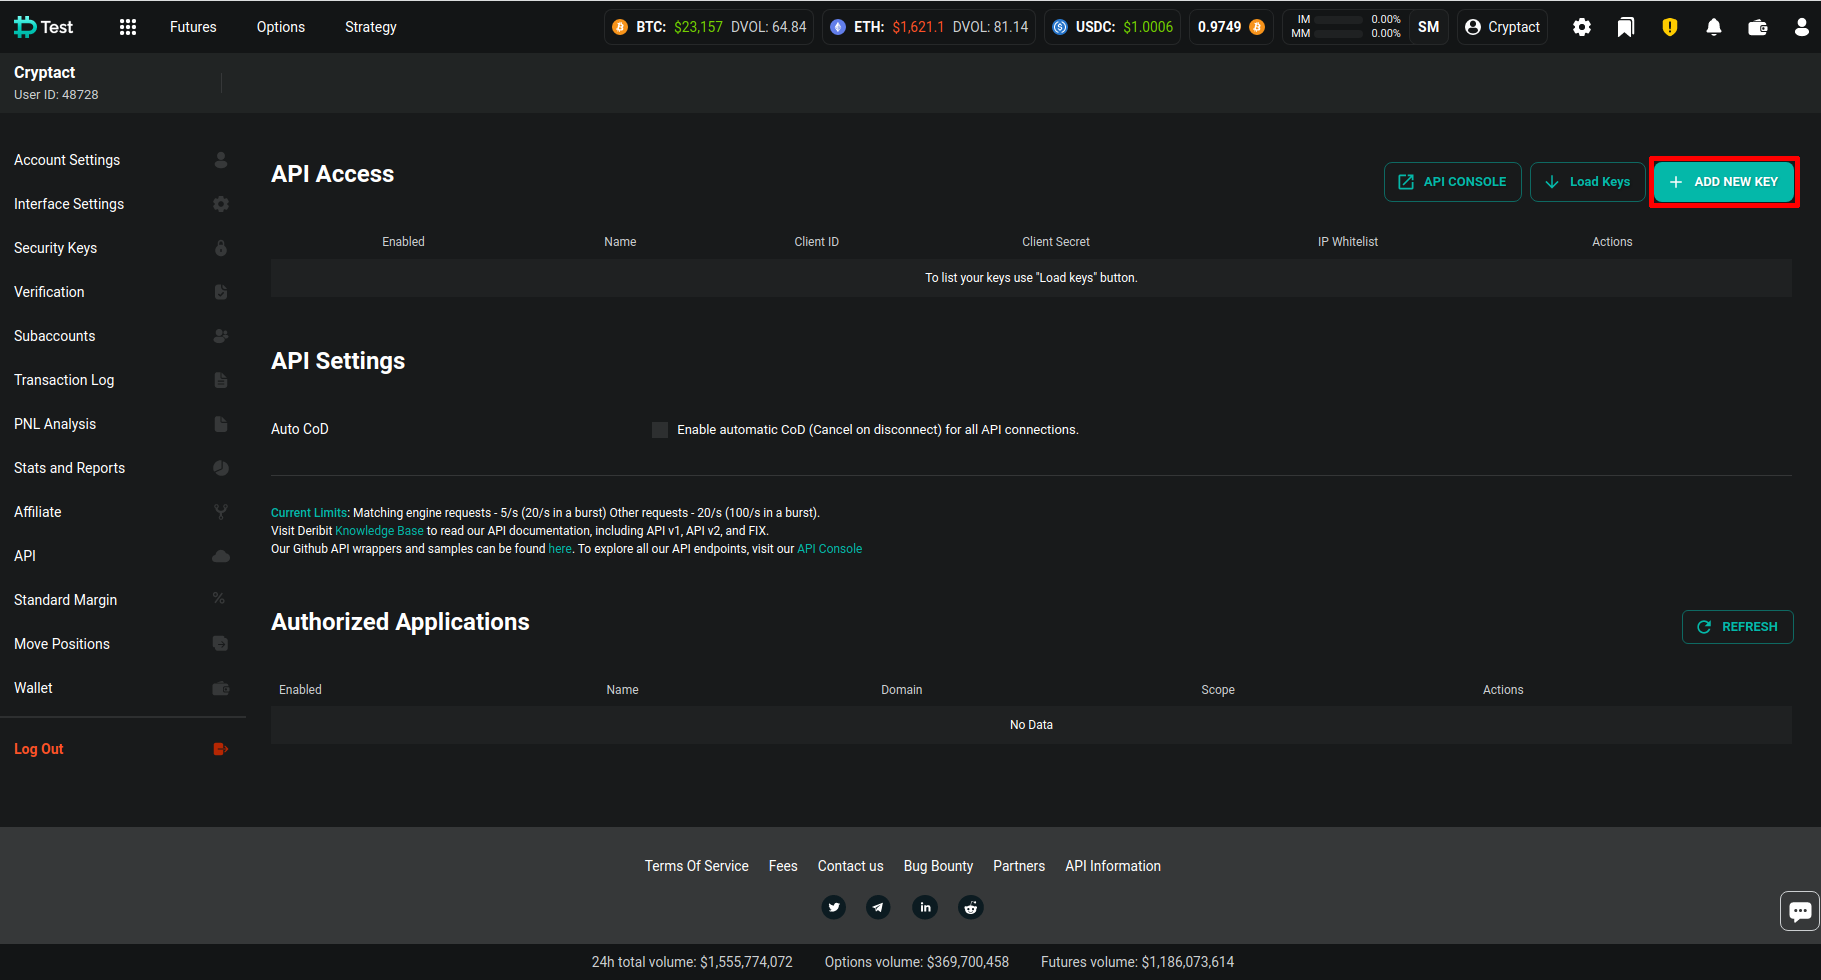Open the Twitter social icon in footer

[x=834, y=907]
